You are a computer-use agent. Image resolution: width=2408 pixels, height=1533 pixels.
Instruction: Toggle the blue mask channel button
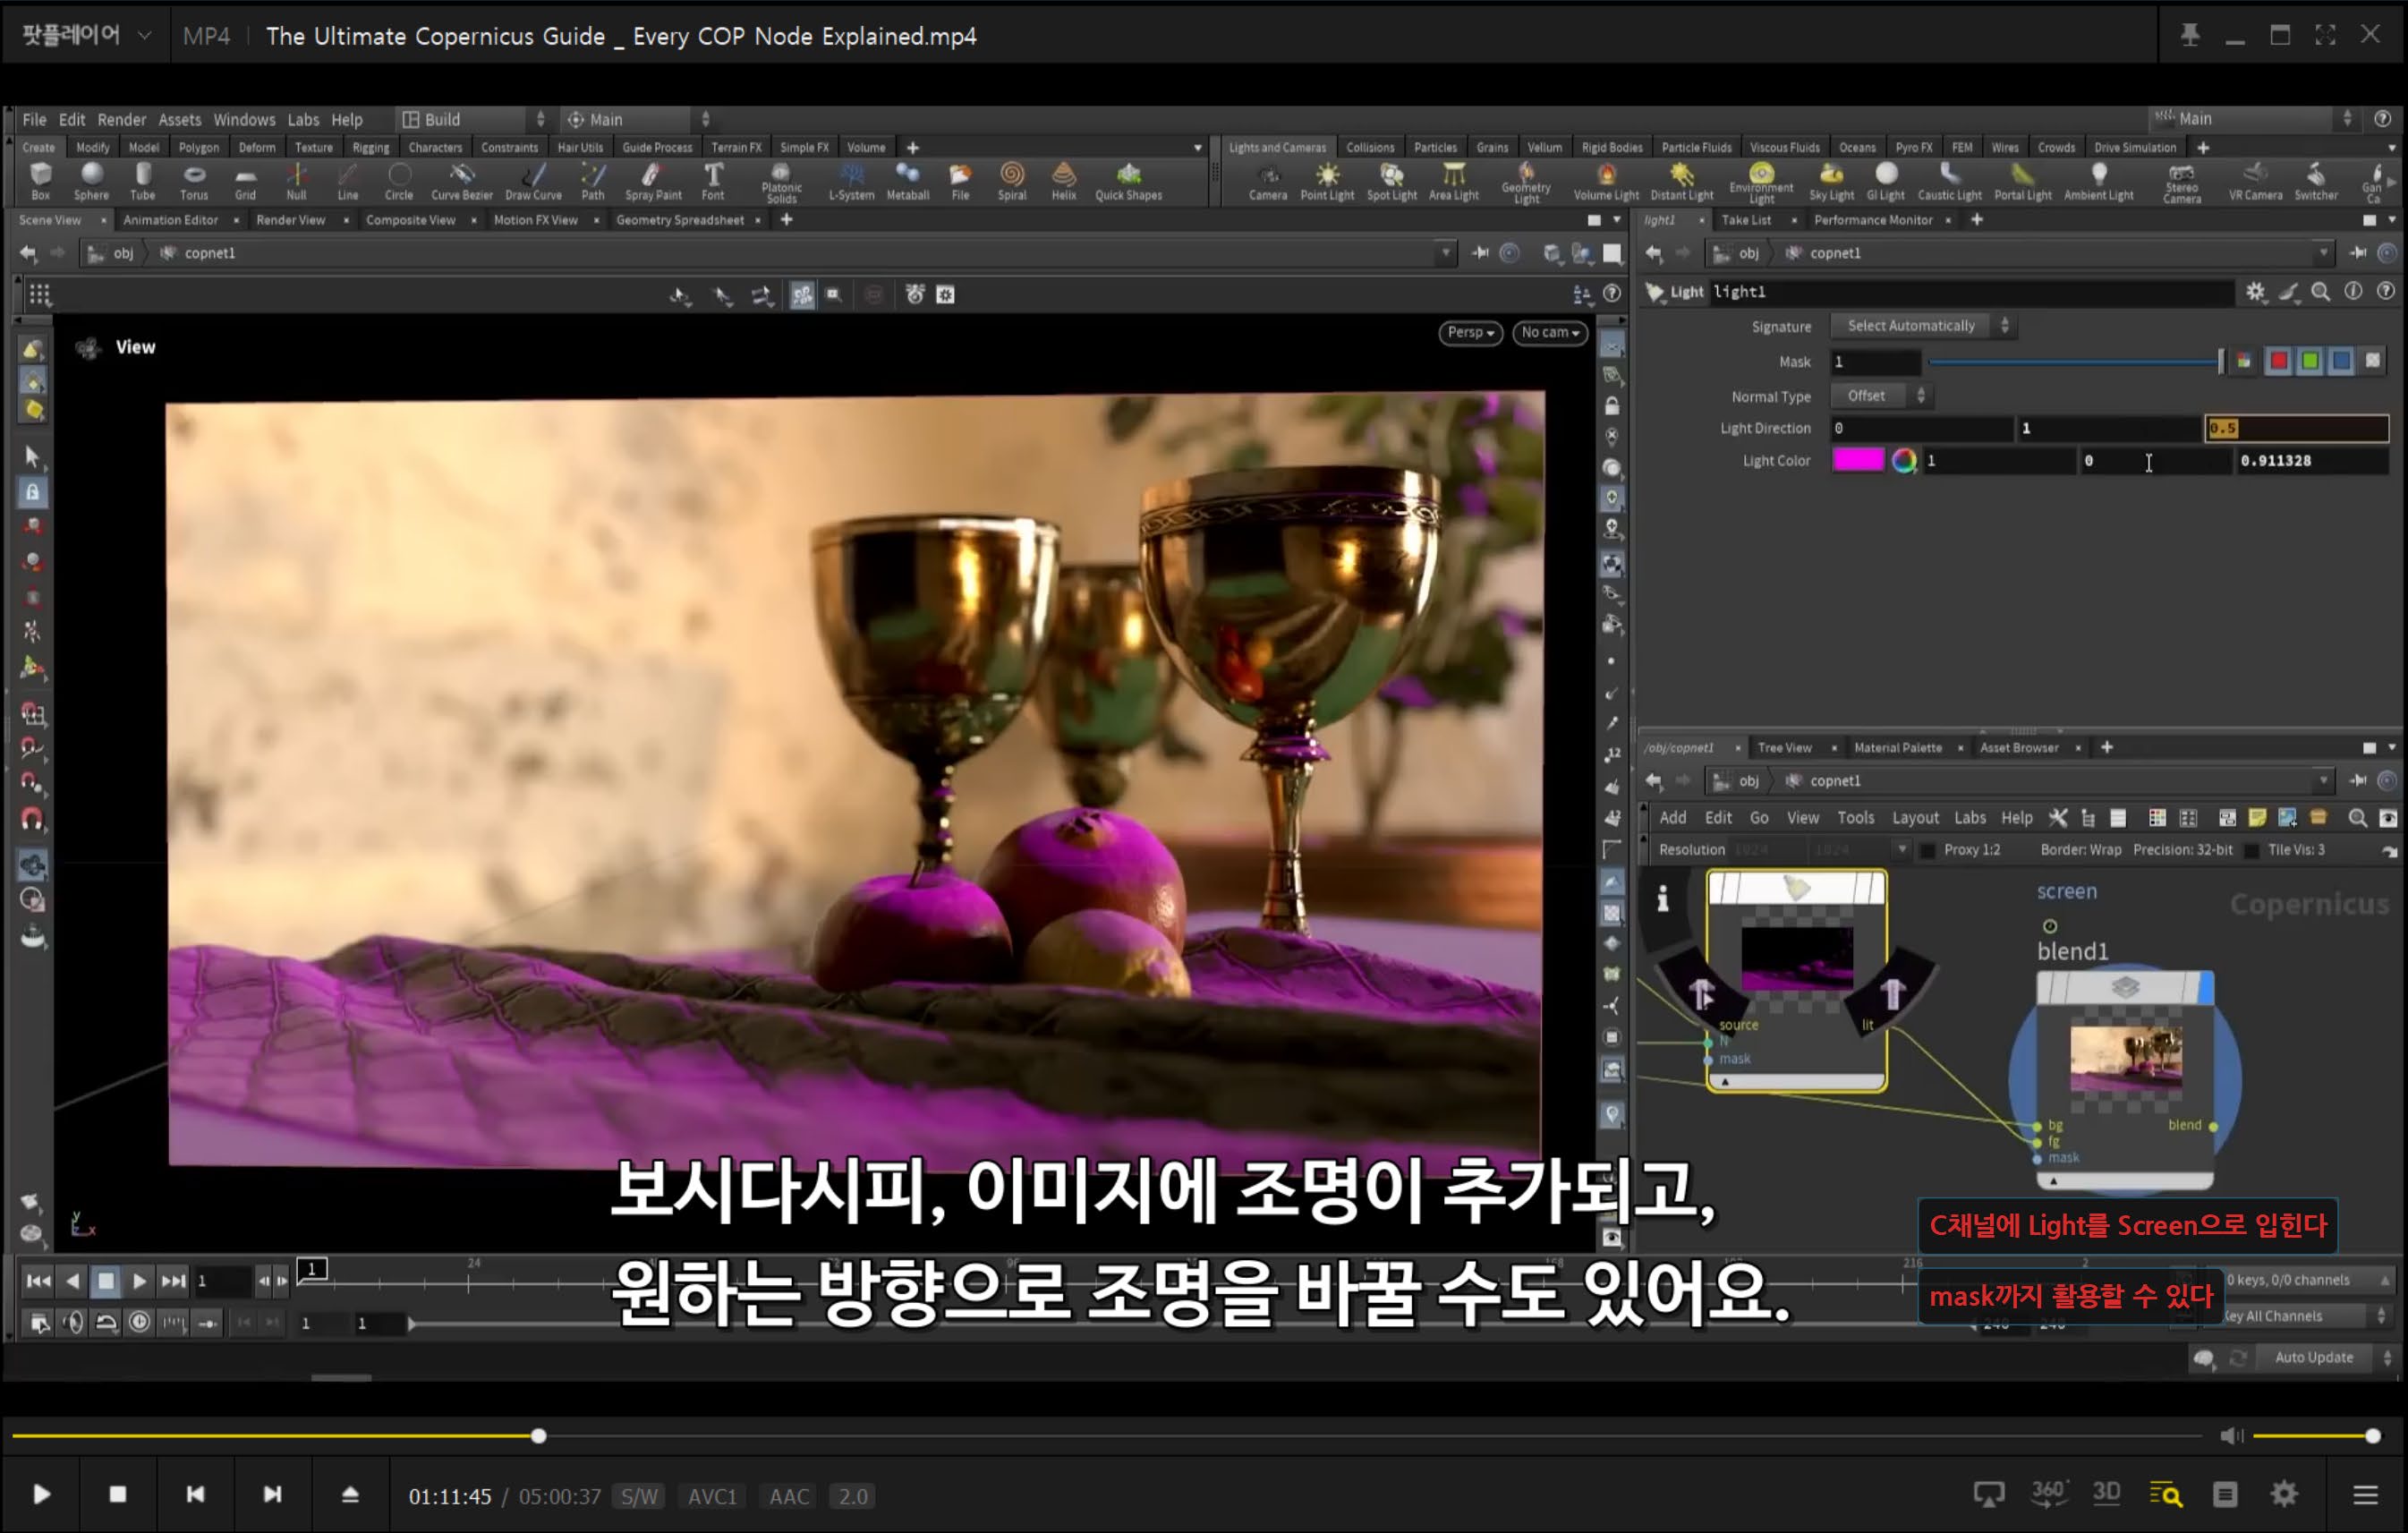tap(2341, 361)
